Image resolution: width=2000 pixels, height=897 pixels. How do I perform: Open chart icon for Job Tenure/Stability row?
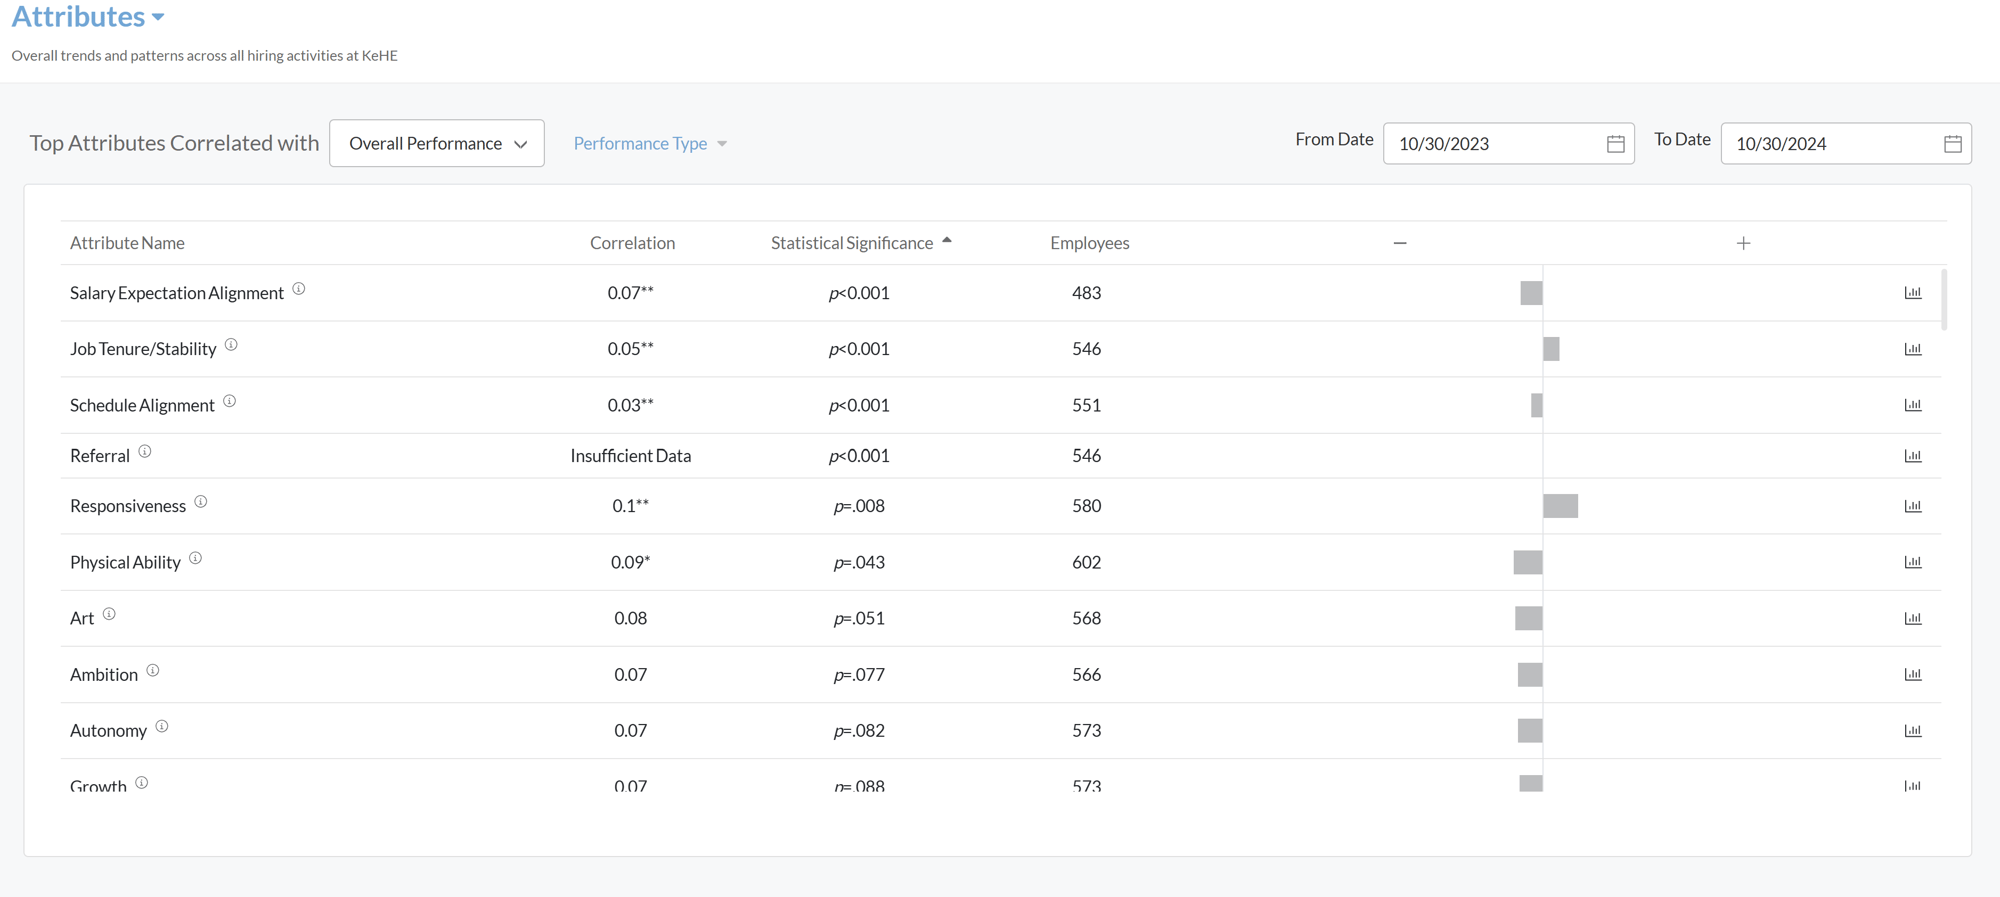1912,349
